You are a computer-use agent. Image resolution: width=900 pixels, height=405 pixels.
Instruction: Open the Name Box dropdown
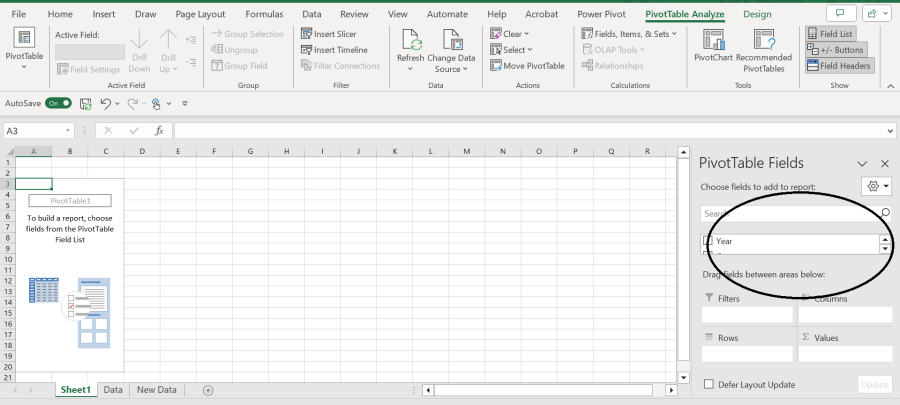click(x=68, y=131)
